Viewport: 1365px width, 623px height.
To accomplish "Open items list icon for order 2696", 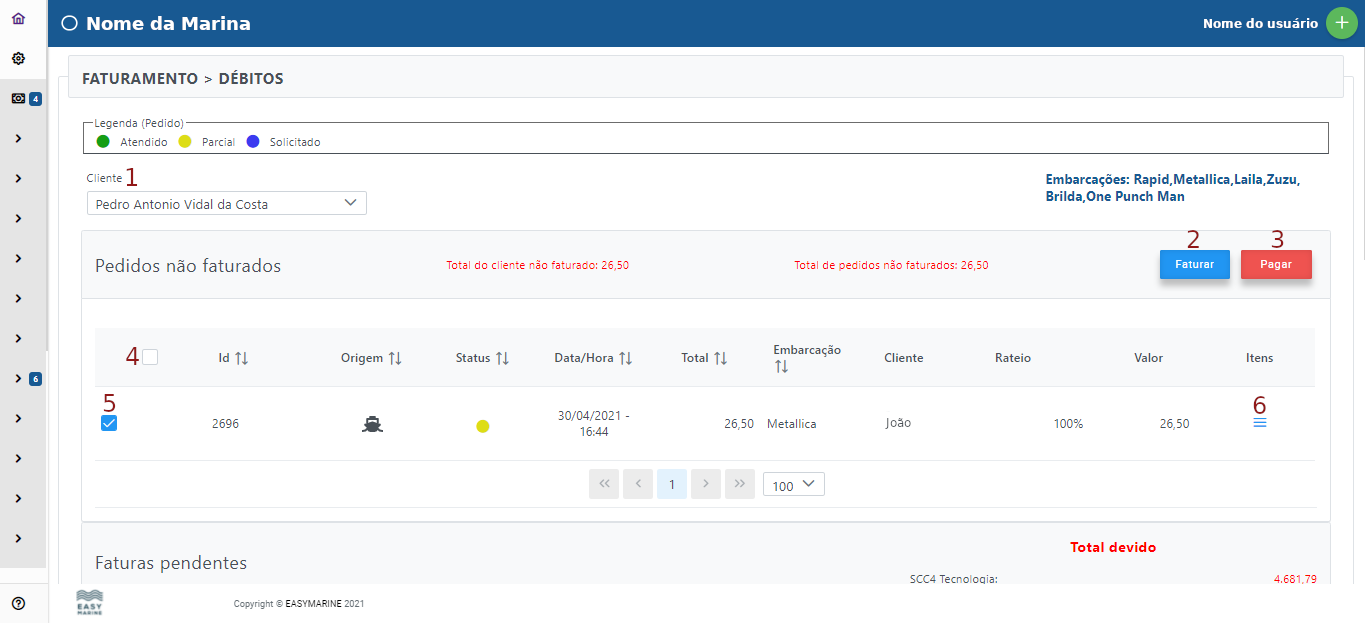I will (x=1260, y=423).
